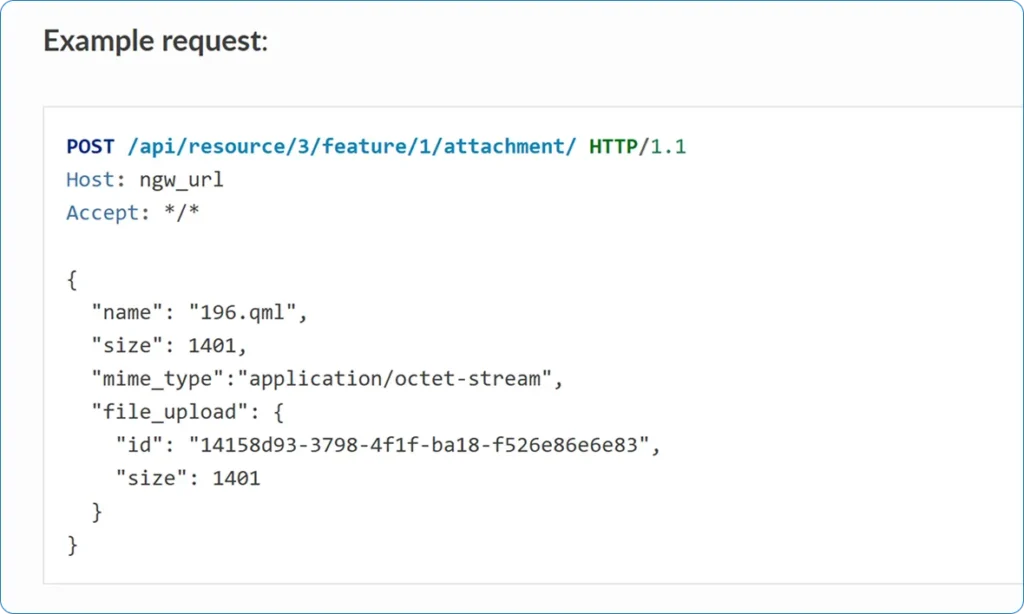Click the 1.1 version number
The image size is (1024, 614).
point(668,147)
